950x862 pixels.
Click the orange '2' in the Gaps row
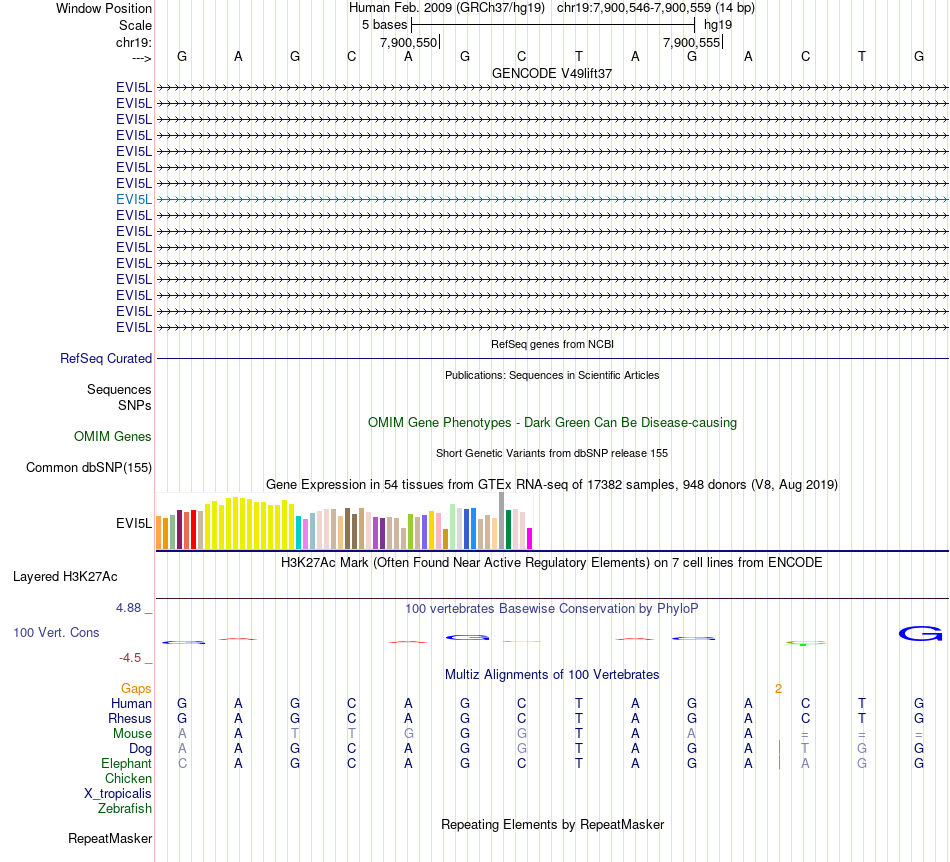[779, 689]
